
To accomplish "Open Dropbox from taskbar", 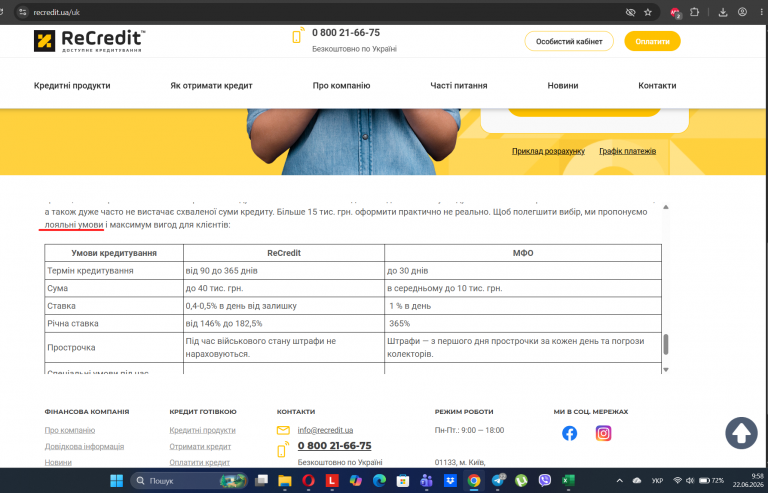I will click(x=450, y=481).
